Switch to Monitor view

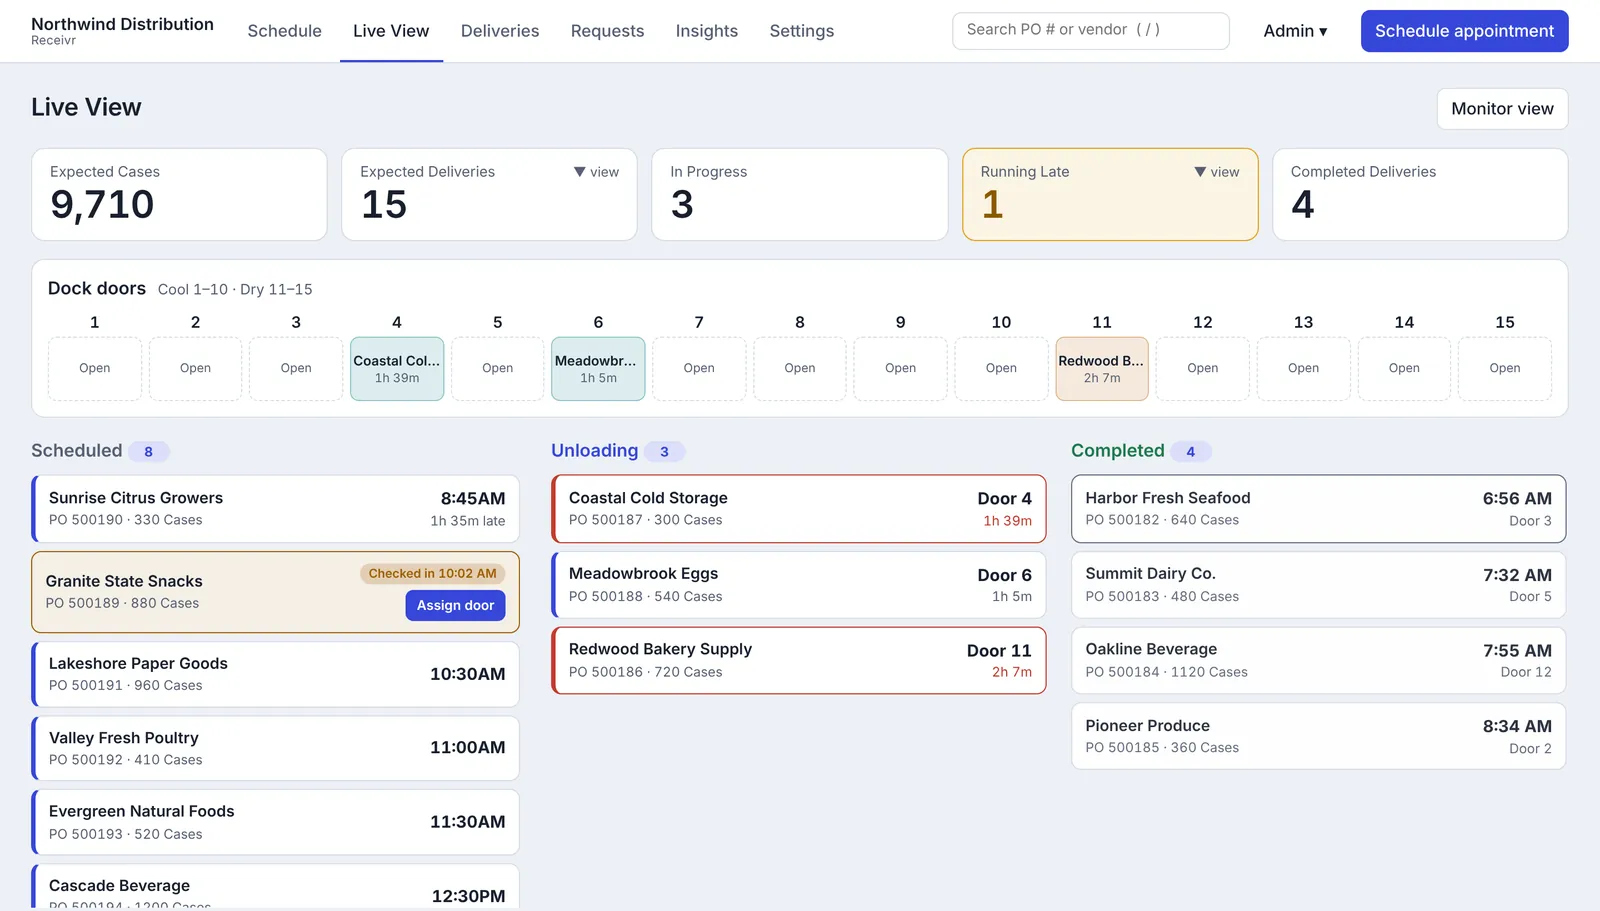pyautogui.click(x=1502, y=108)
